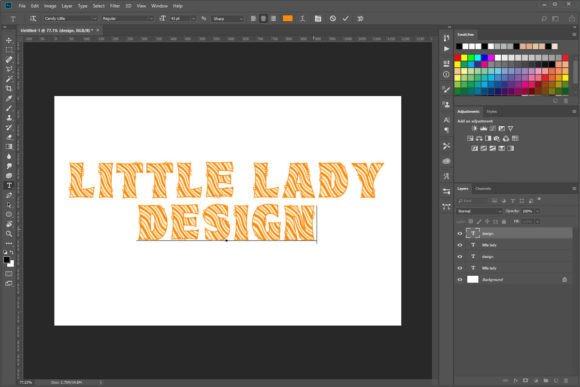Switch to the Channels tab
This screenshot has height=387, width=580.
(483, 188)
